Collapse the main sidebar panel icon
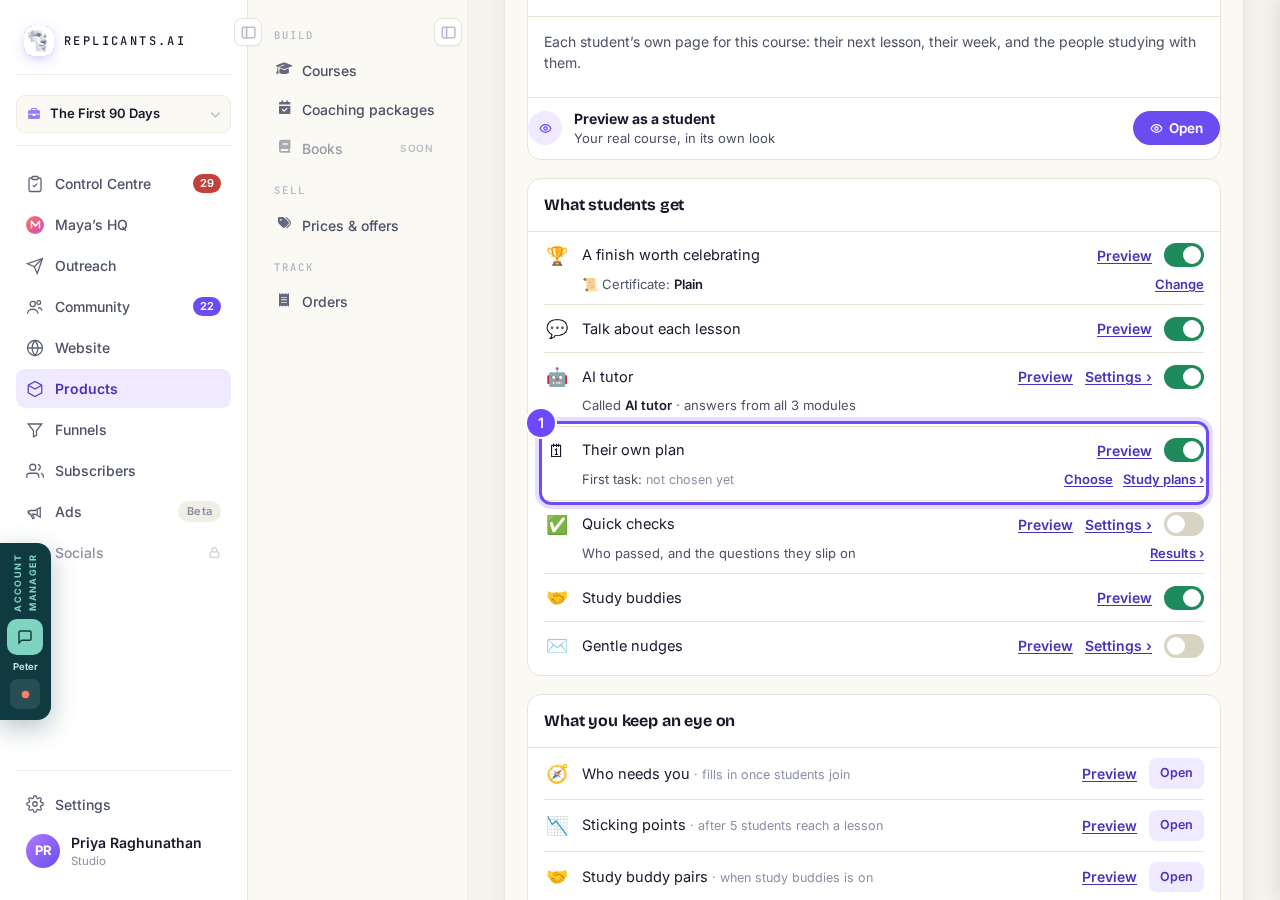Viewport: 1280px width, 900px height. [248, 32]
